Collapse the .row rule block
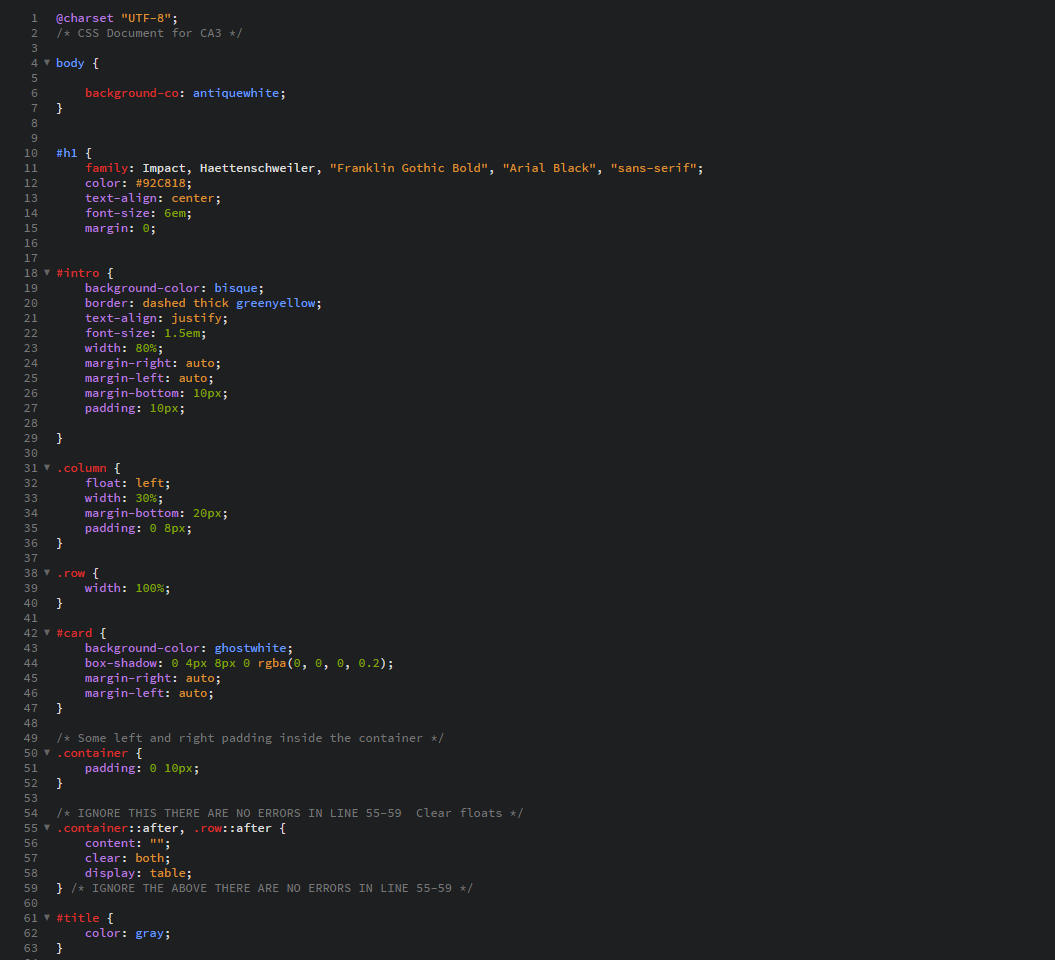This screenshot has width=1055, height=960. [46, 573]
